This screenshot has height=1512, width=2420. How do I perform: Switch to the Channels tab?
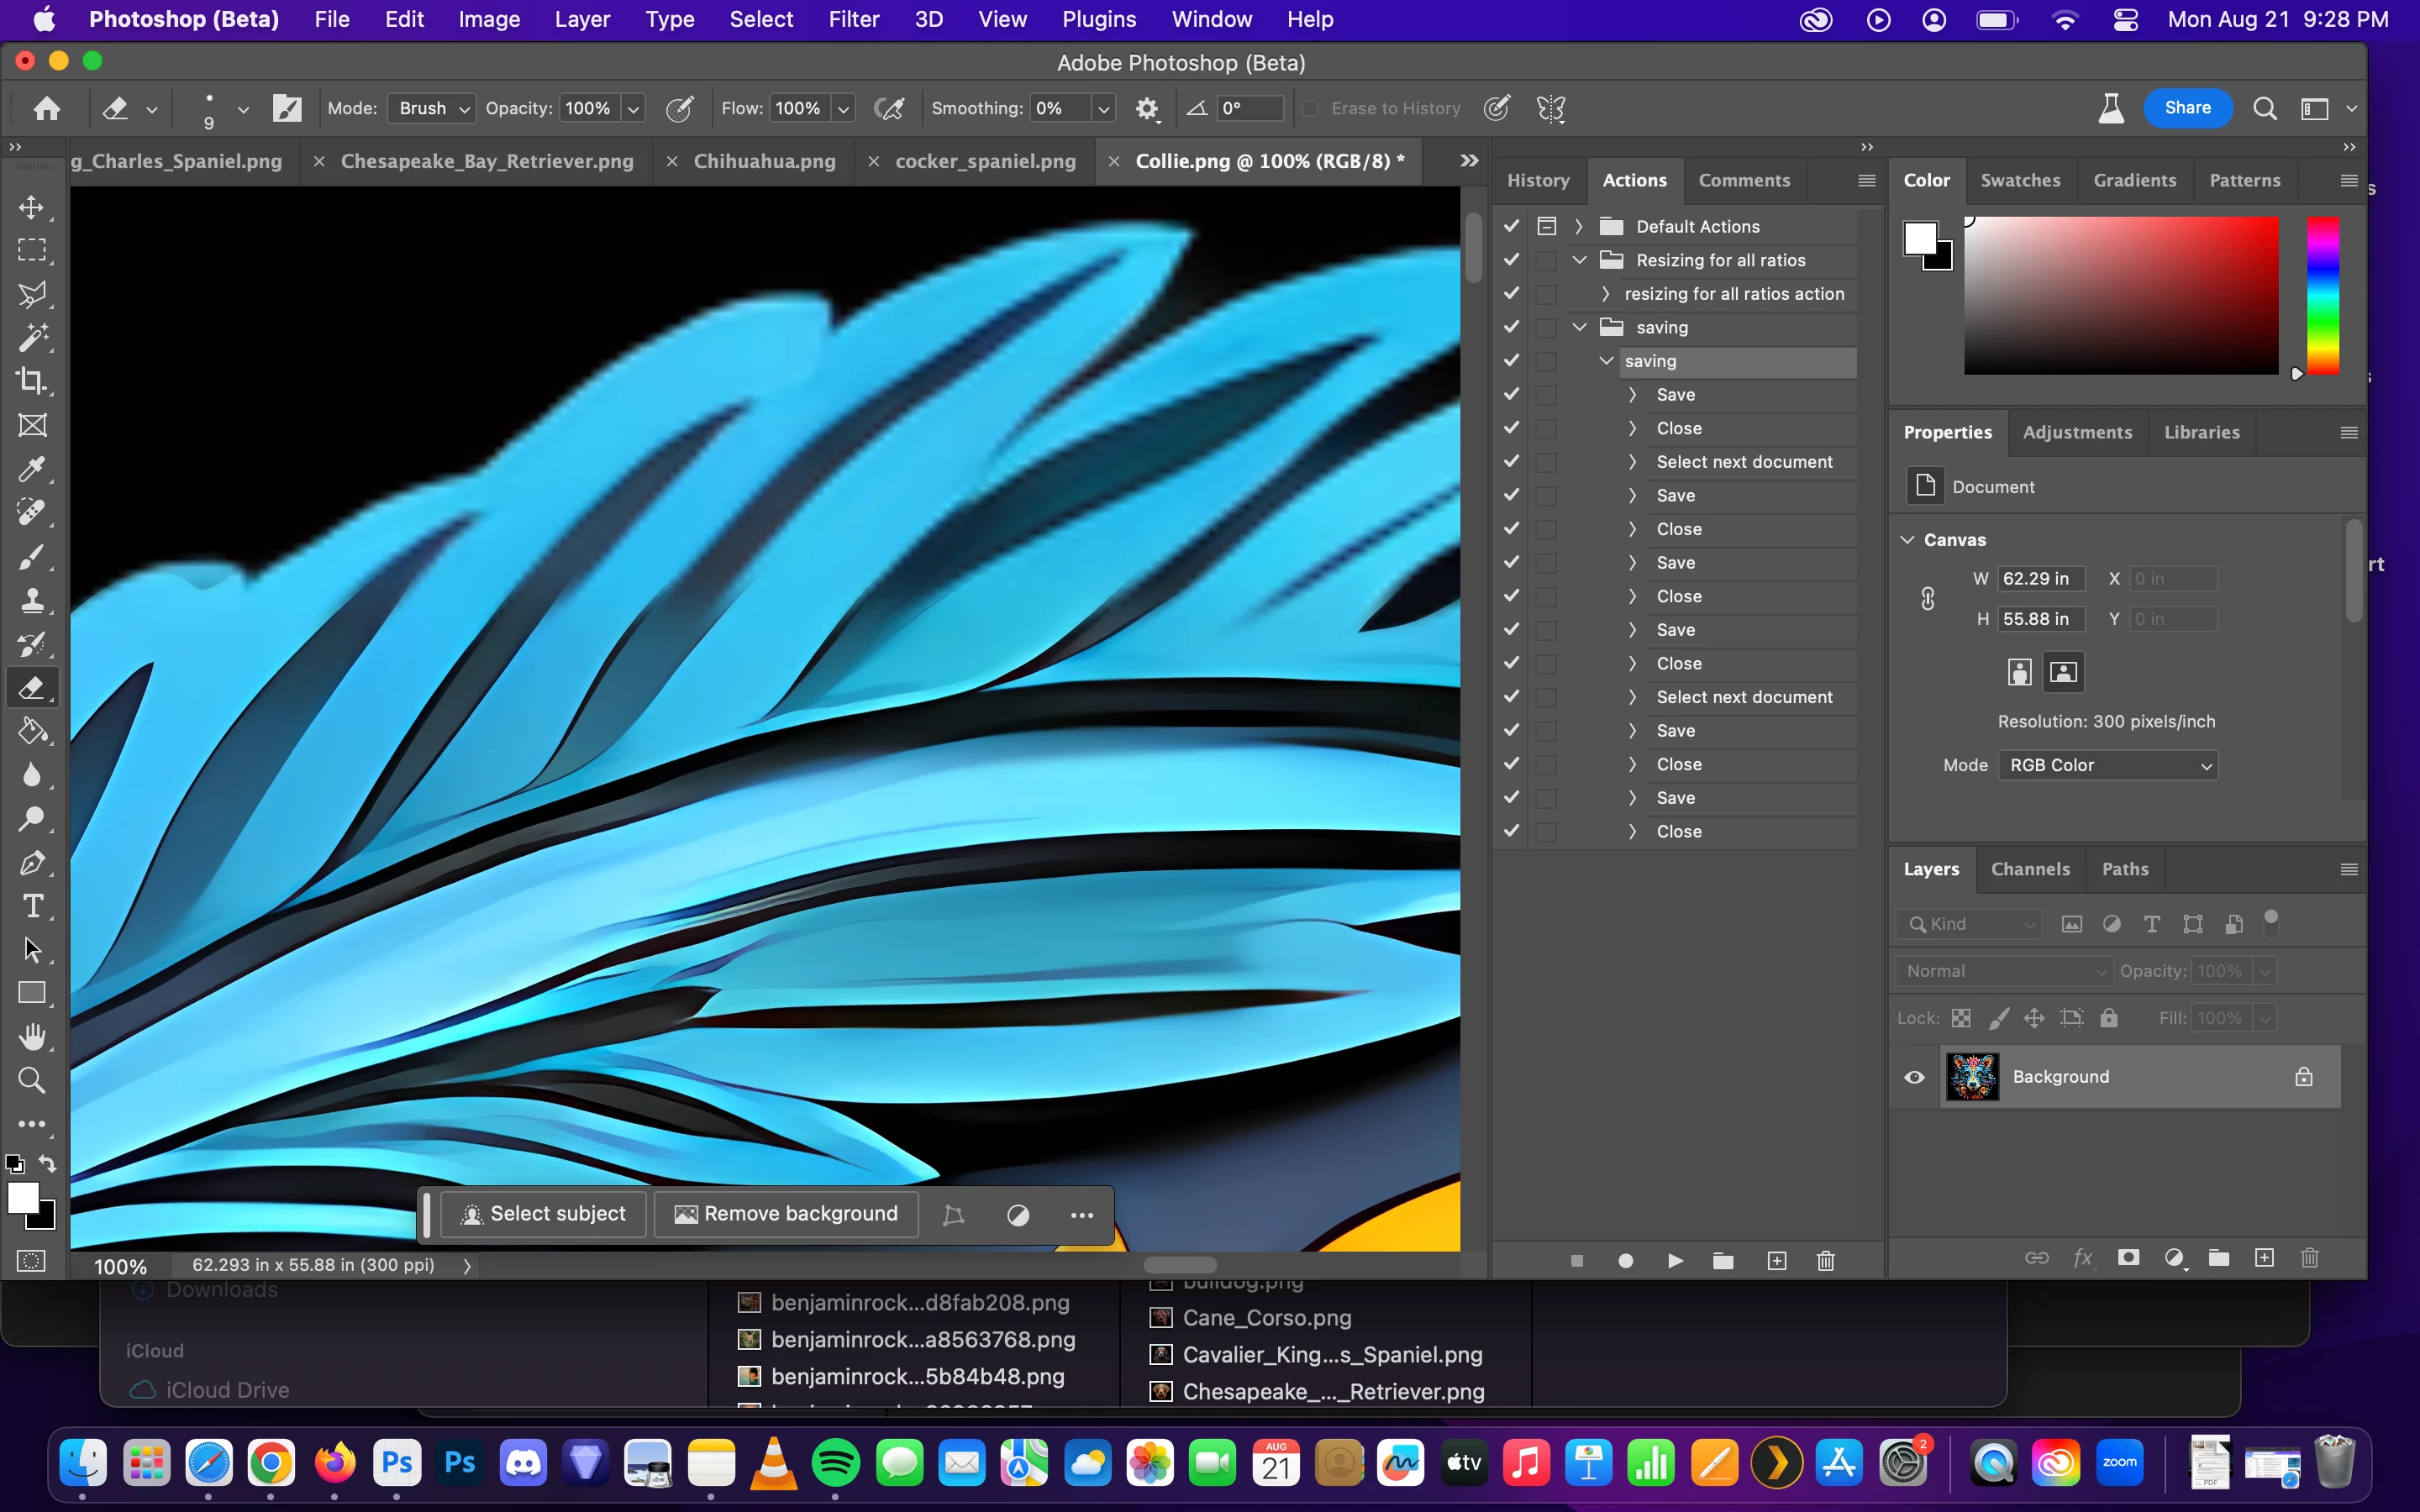click(x=2029, y=869)
